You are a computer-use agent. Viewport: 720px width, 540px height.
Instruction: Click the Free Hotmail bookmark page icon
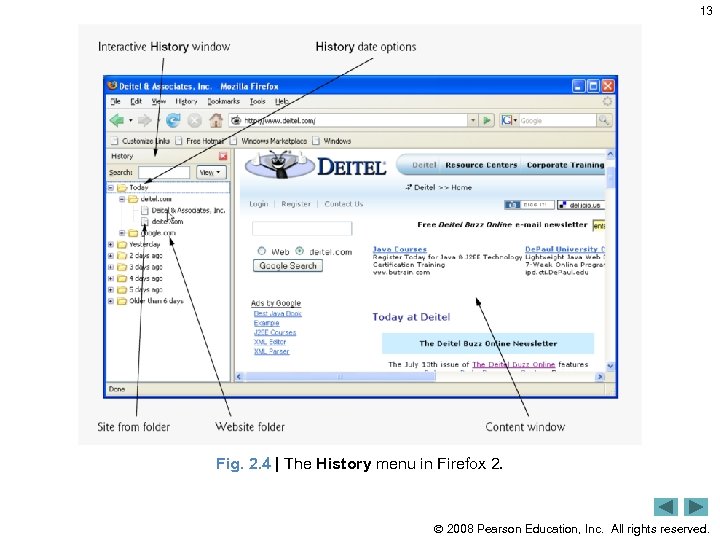click(x=179, y=141)
